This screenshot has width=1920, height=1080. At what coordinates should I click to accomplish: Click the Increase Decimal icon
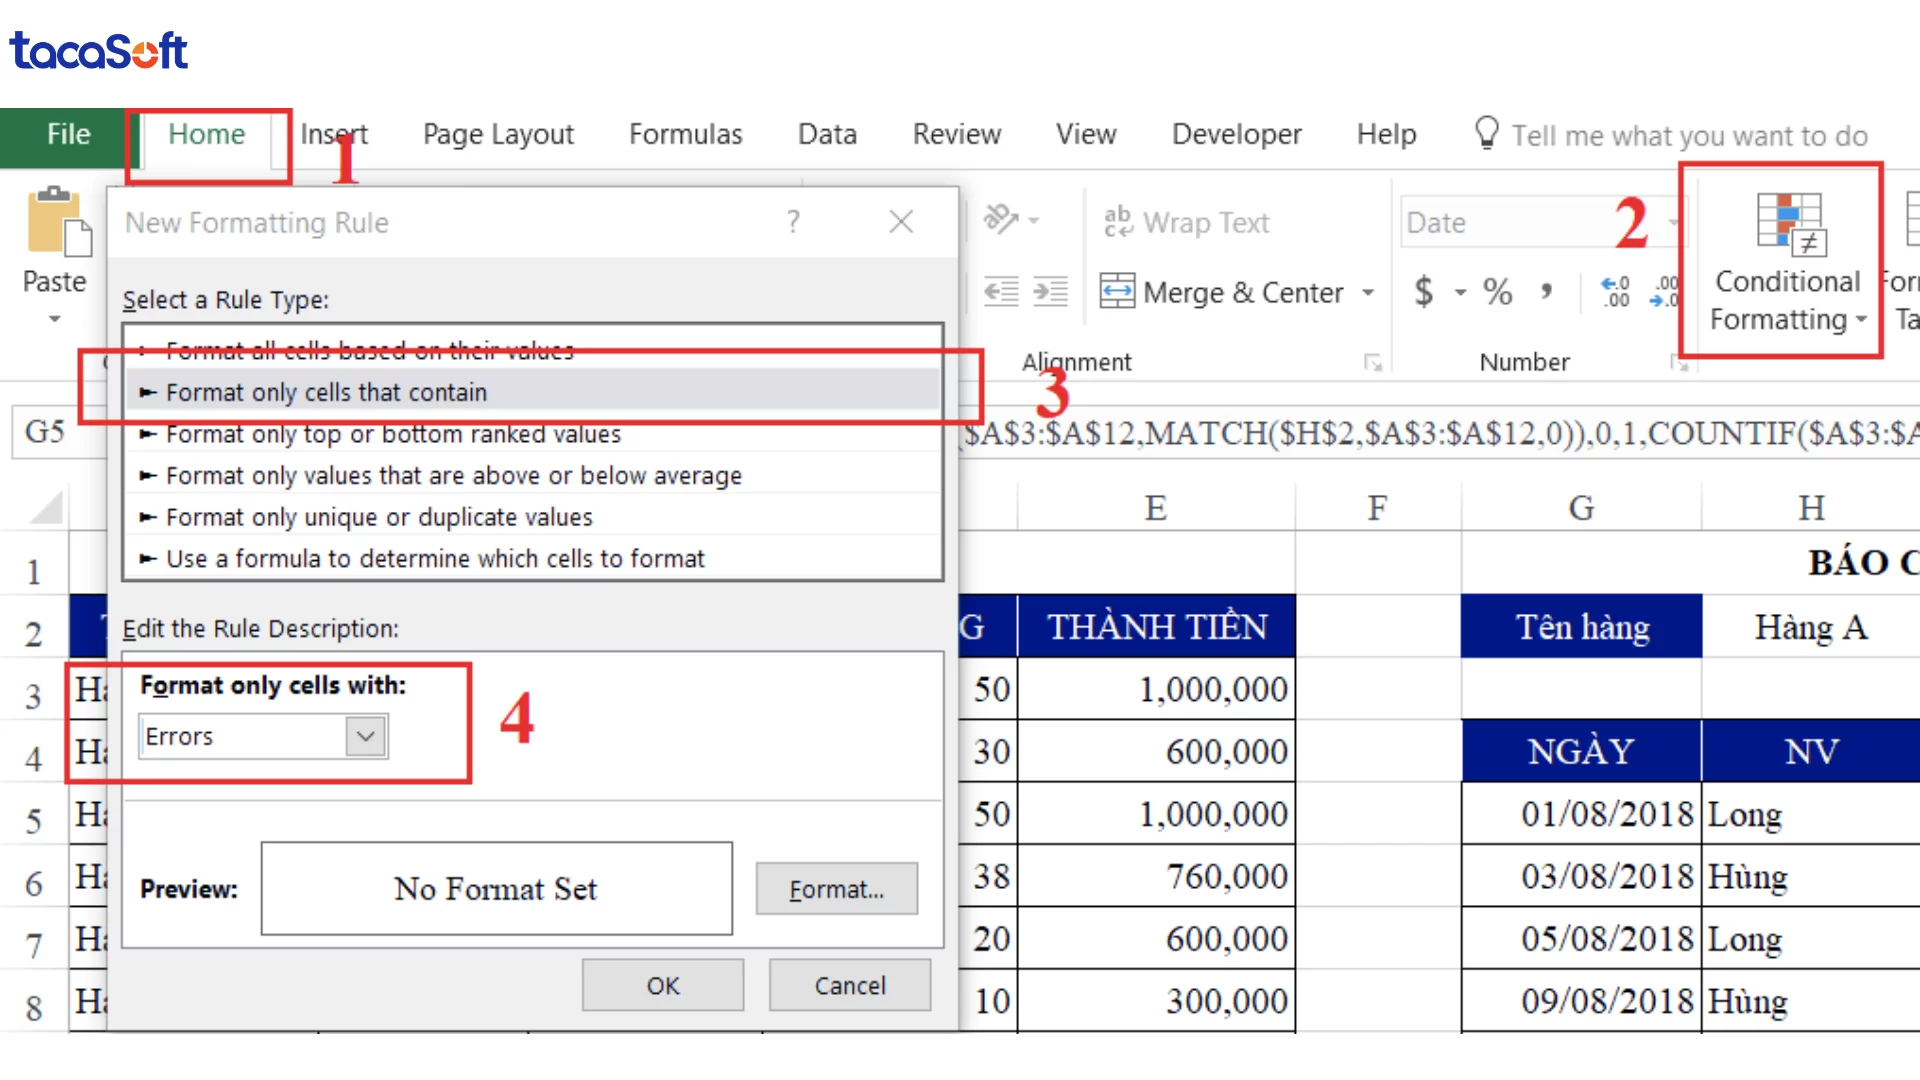pos(1614,291)
